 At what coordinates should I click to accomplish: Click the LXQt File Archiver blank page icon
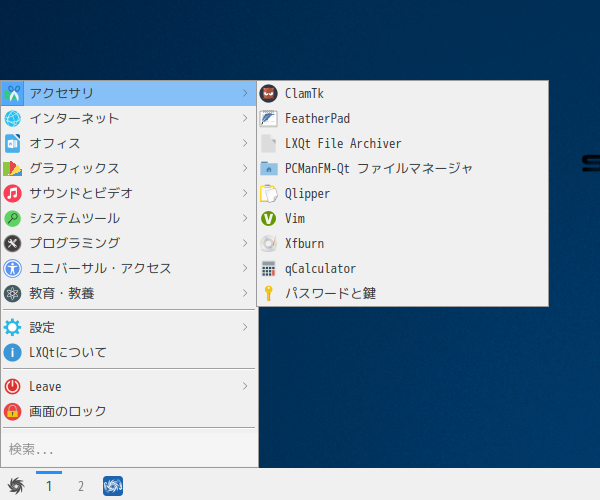268,143
